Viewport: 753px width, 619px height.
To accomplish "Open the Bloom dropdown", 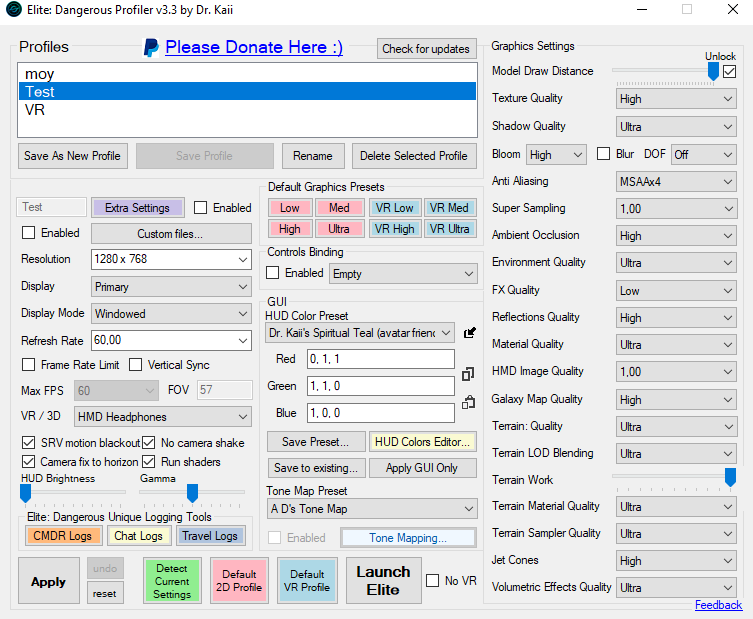I will point(556,155).
